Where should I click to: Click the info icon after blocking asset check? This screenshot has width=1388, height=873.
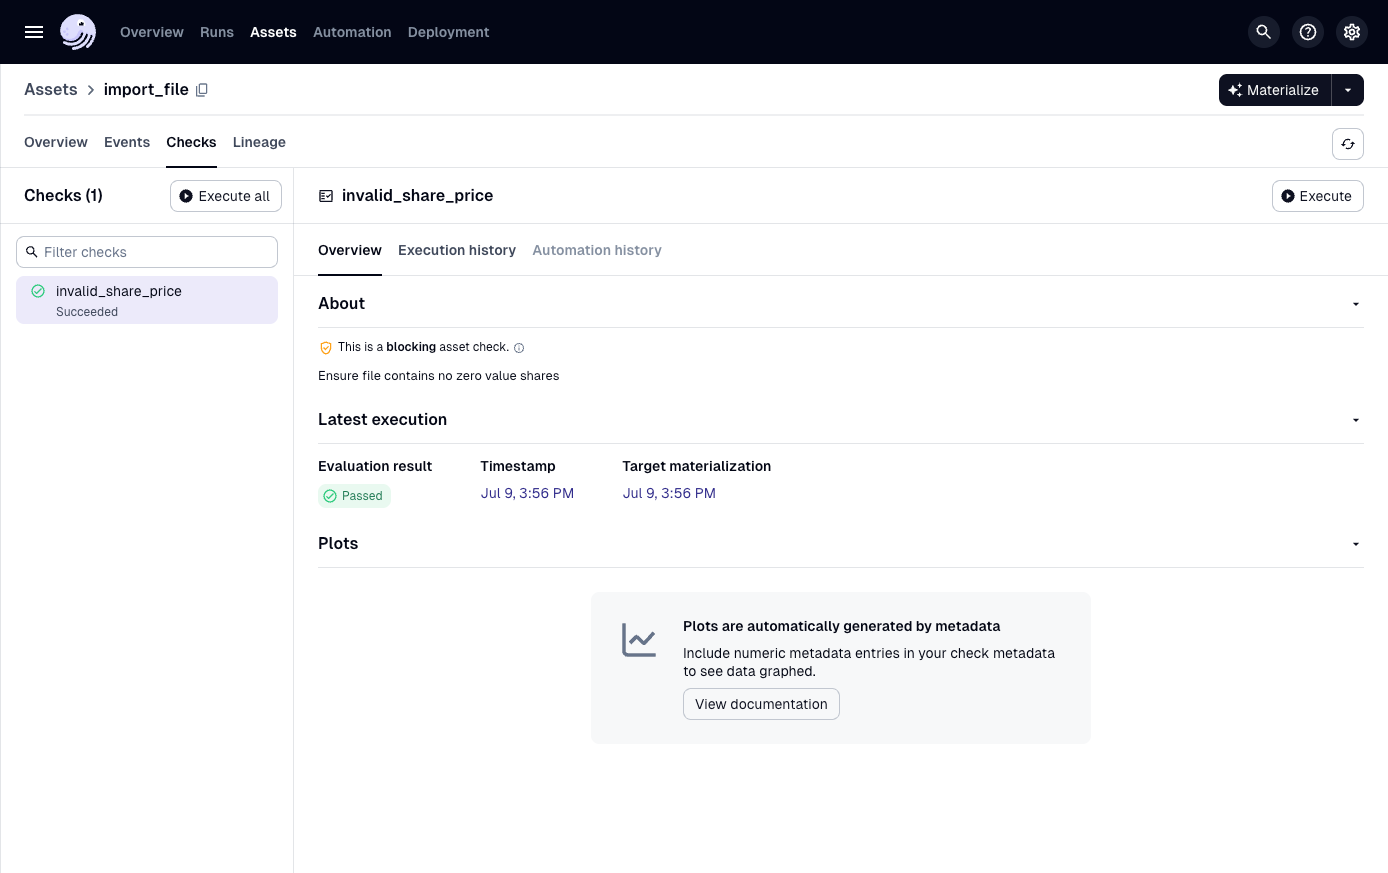tap(519, 347)
